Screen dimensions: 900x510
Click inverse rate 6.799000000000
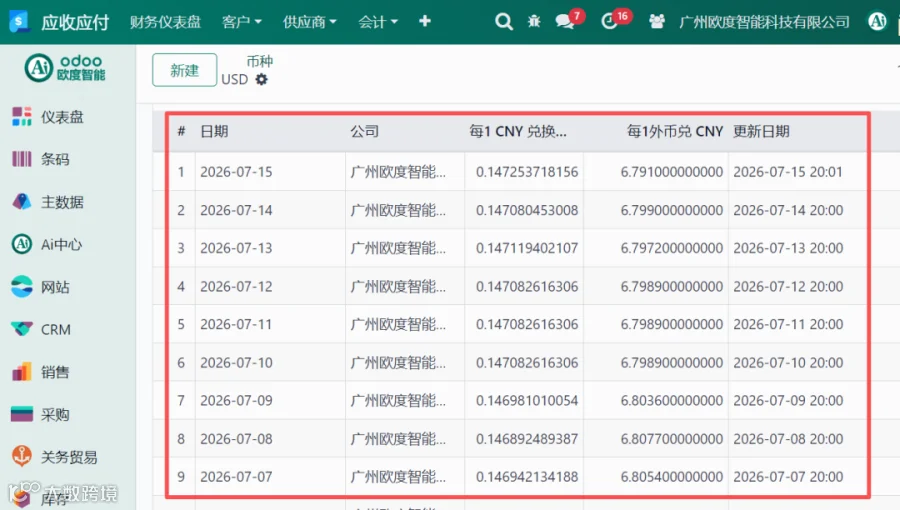click(x=672, y=210)
